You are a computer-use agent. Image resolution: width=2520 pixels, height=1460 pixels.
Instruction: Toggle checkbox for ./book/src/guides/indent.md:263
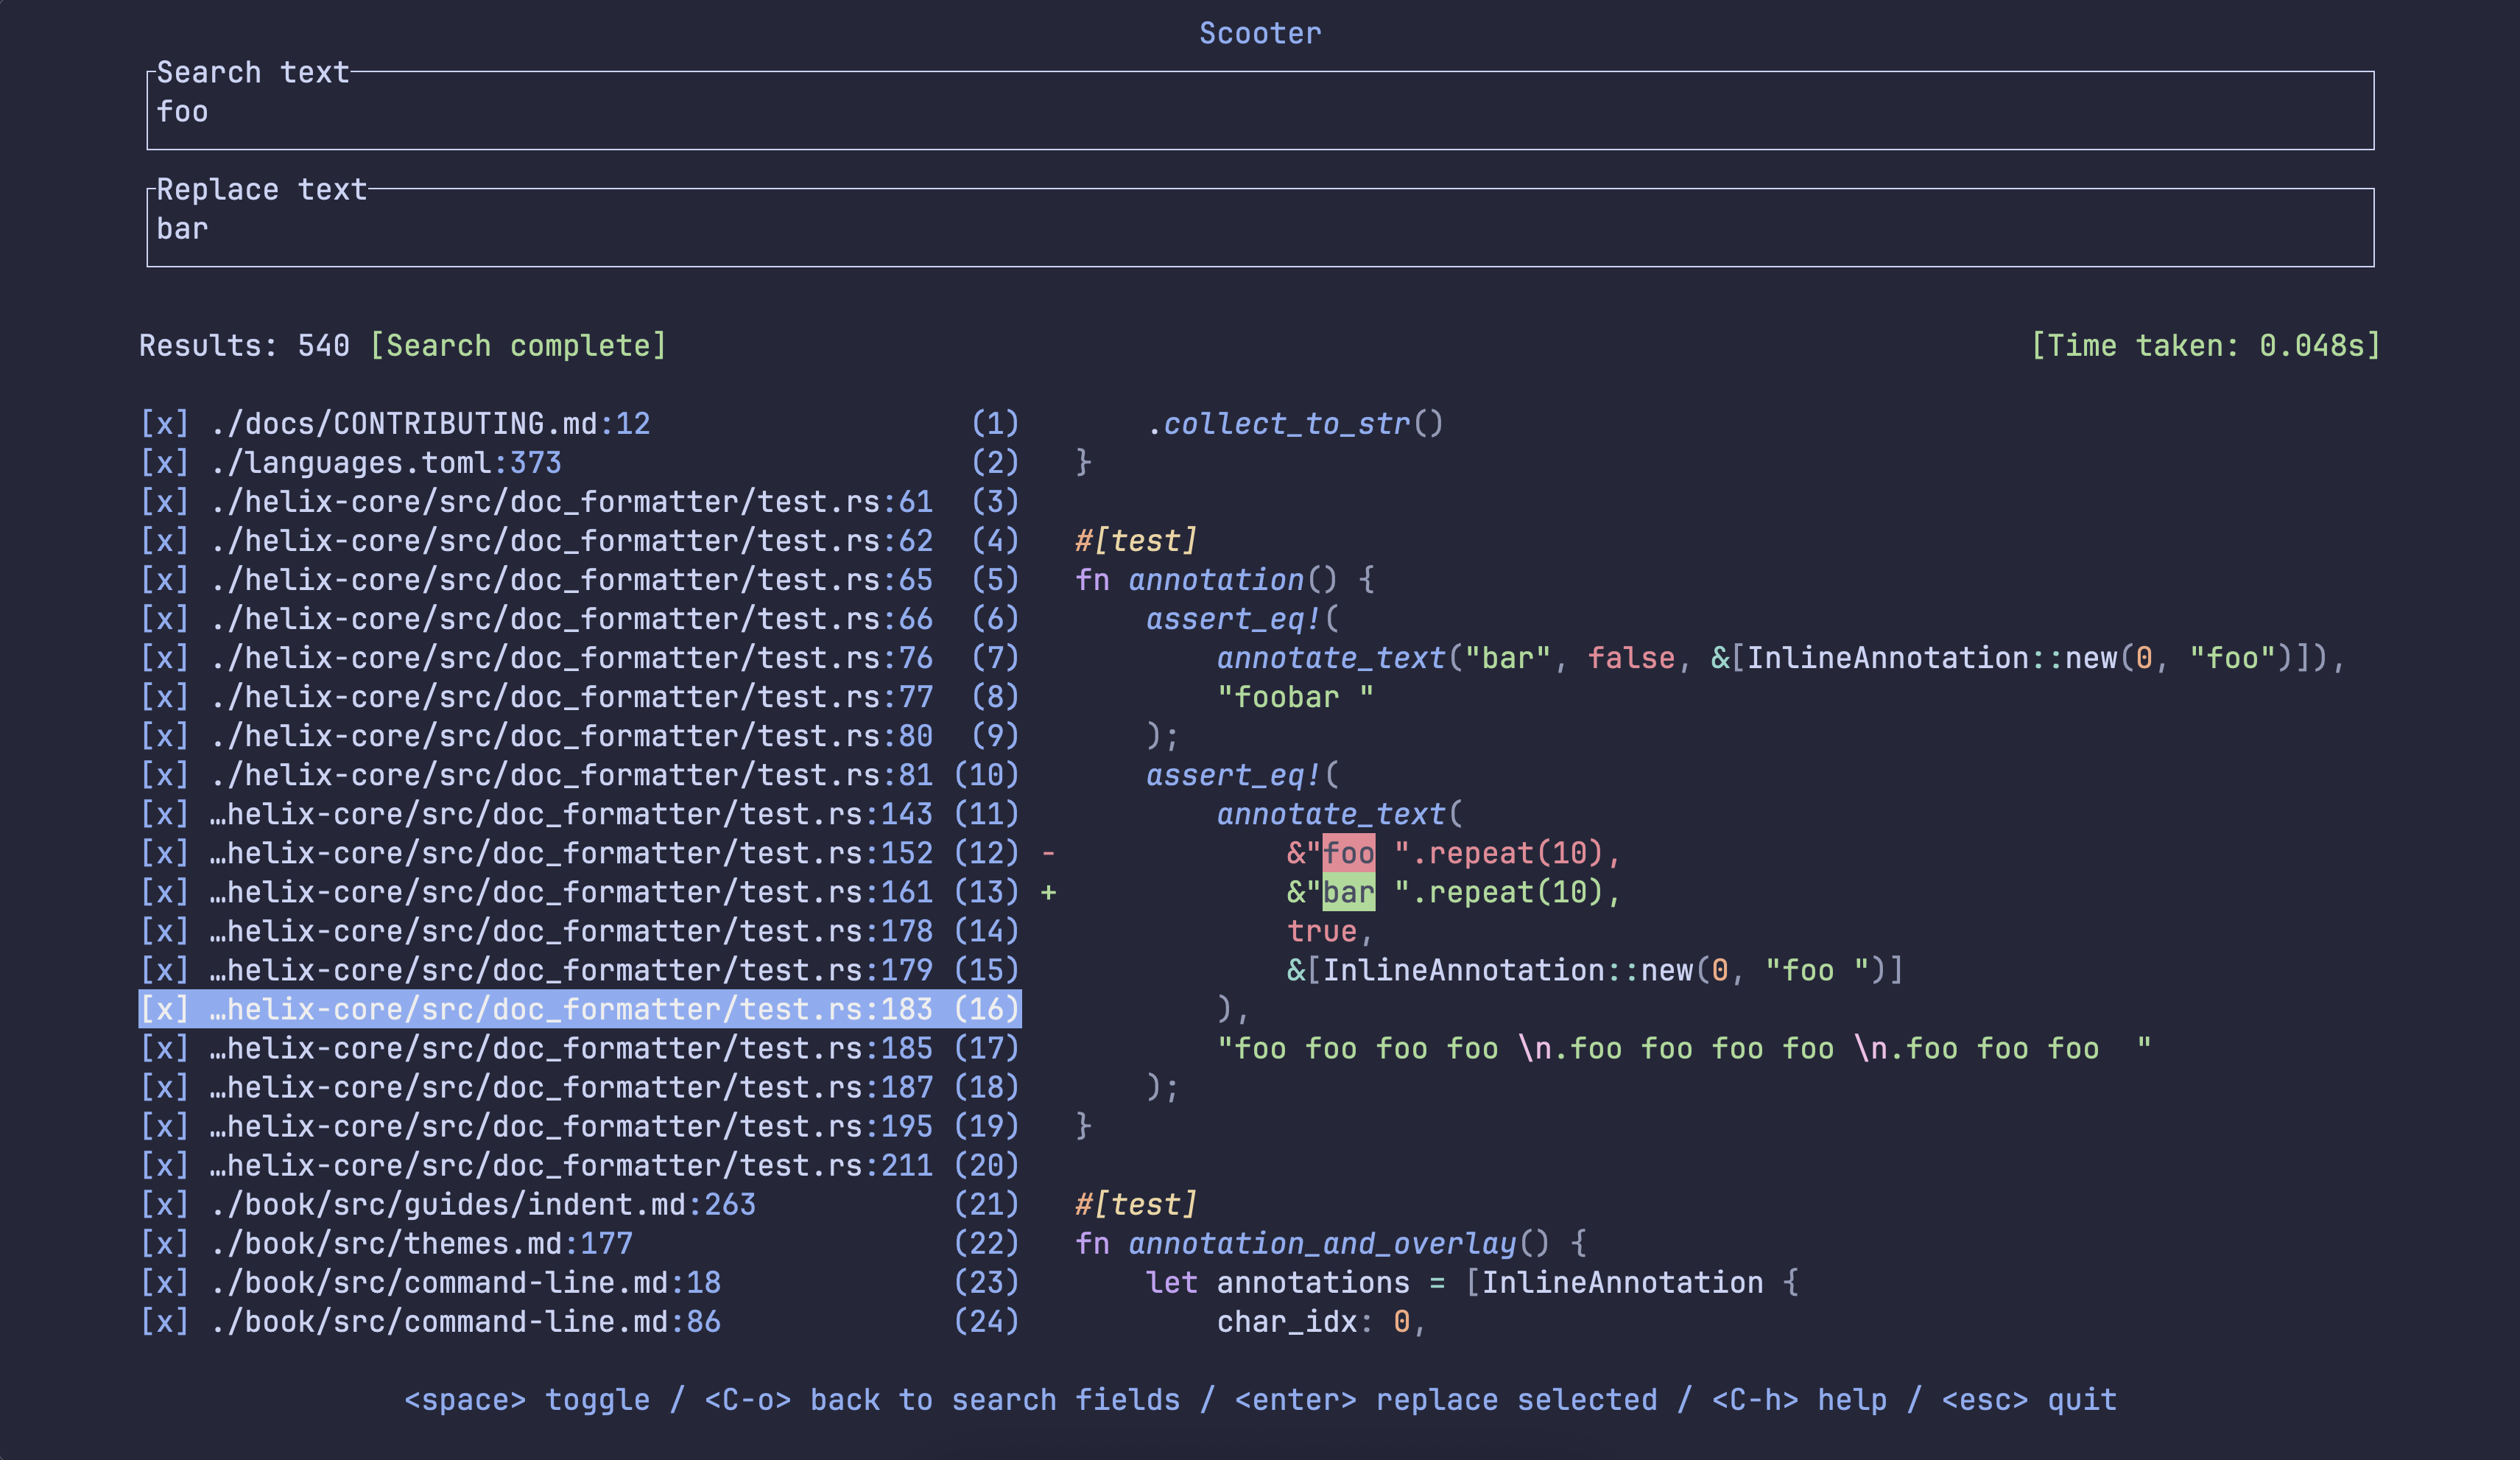[164, 1204]
